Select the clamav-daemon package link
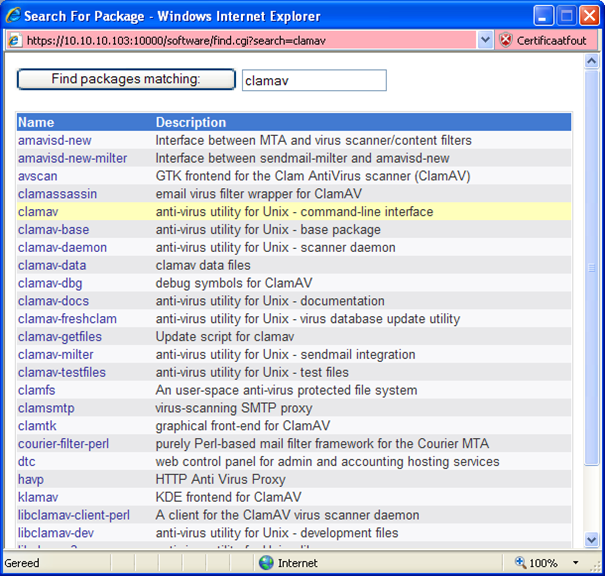Viewport: 606px width, 577px height. coord(62,248)
